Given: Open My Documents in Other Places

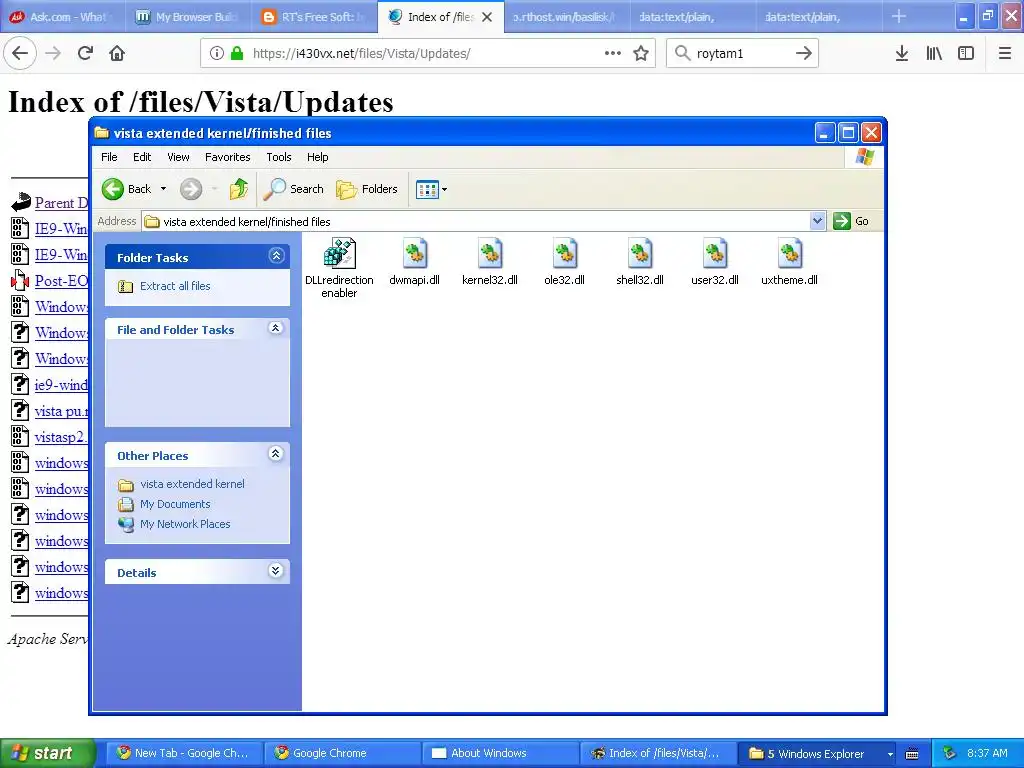Looking at the screenshot, I should pyautogui.click(x=175, y=504).
